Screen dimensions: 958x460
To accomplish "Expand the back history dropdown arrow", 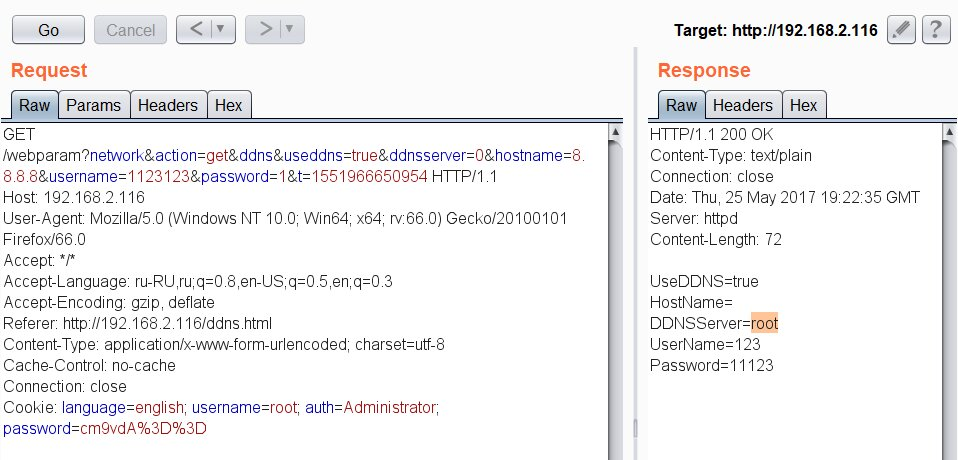I will point(222,29).
